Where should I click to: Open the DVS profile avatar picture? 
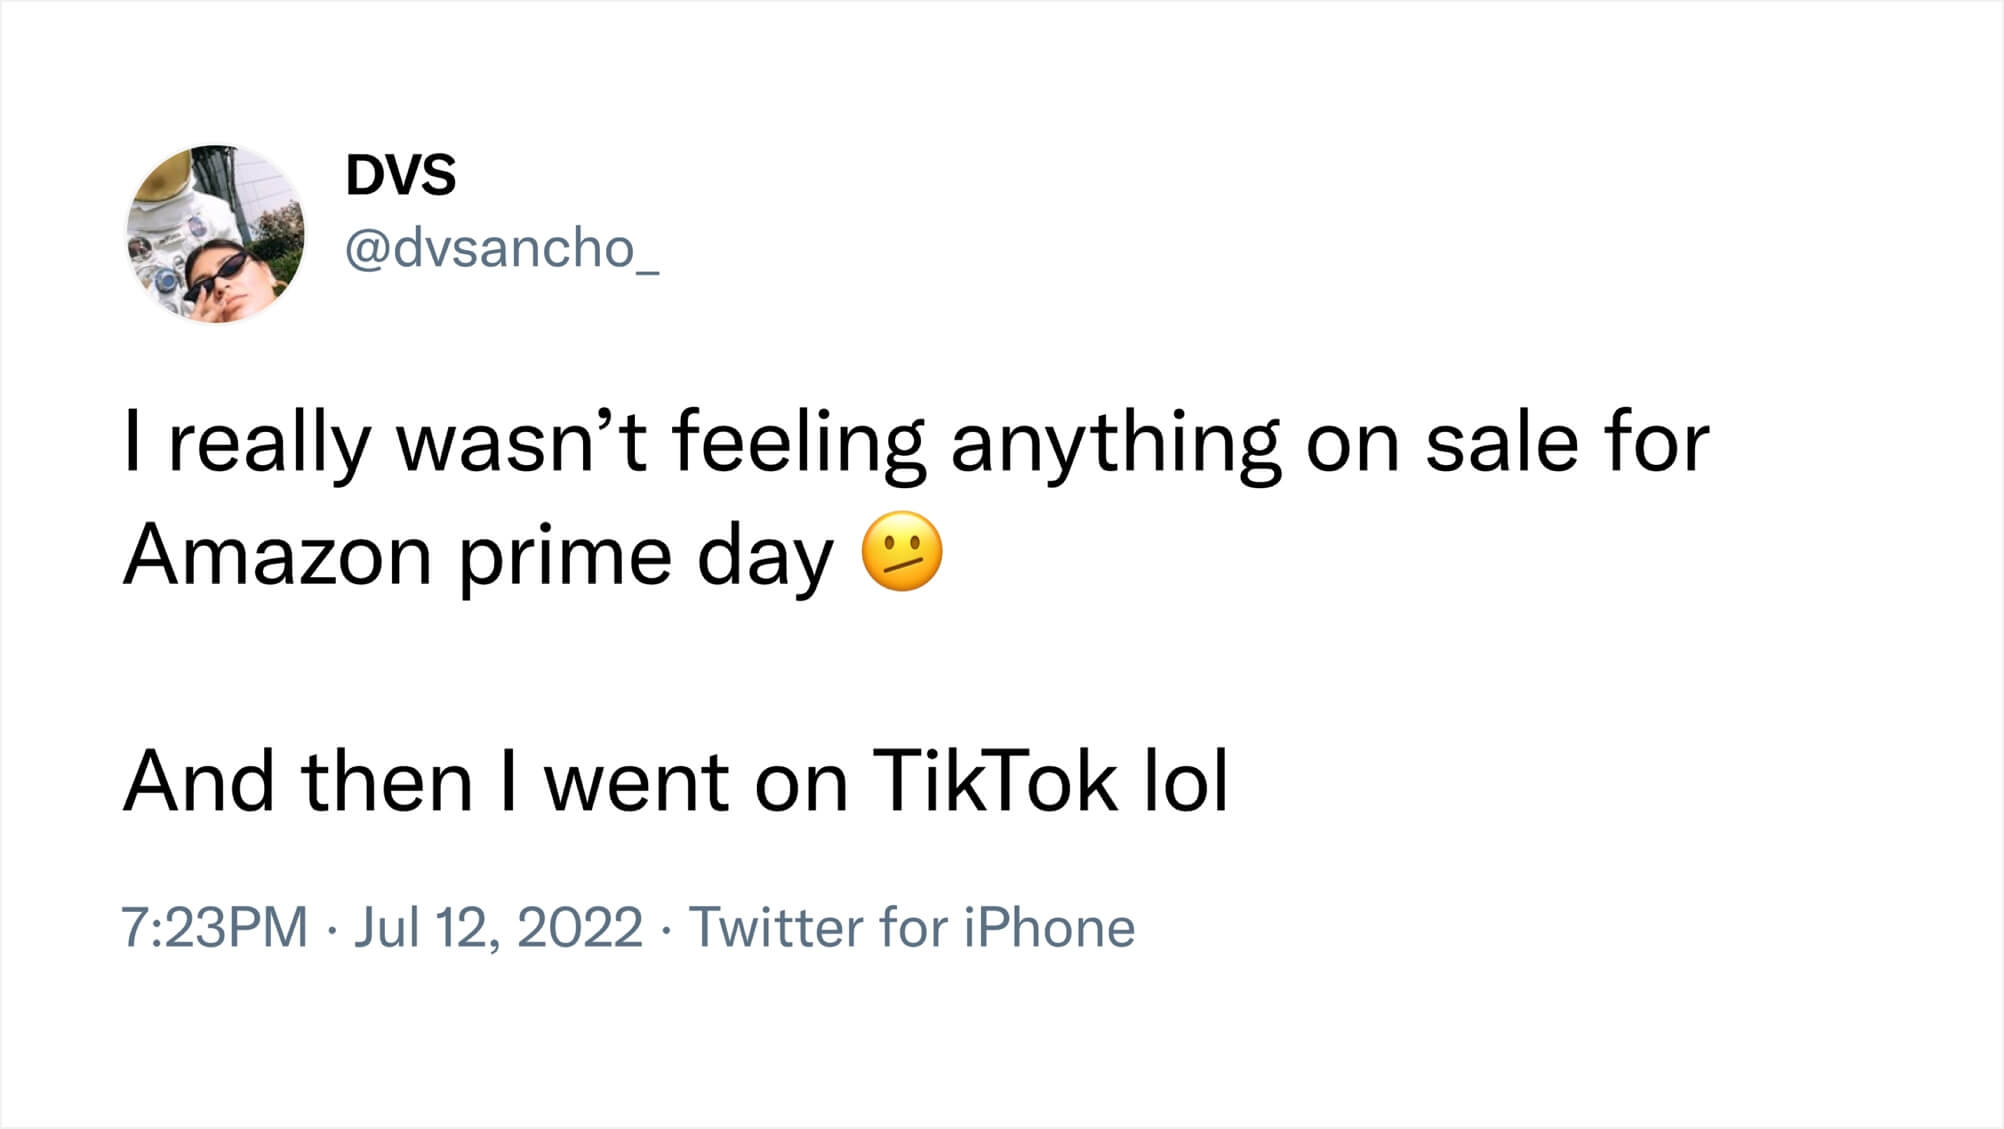pos(215,234)
